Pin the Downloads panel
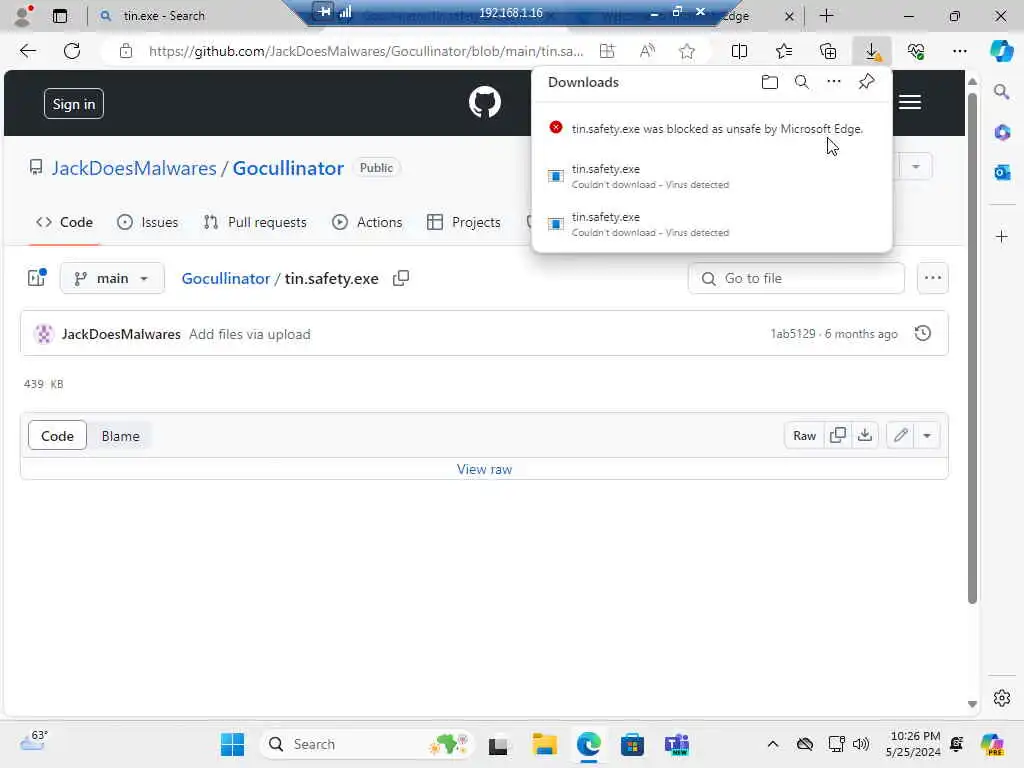The width and height of the screenshot is (1024, 768). [866, 82]
